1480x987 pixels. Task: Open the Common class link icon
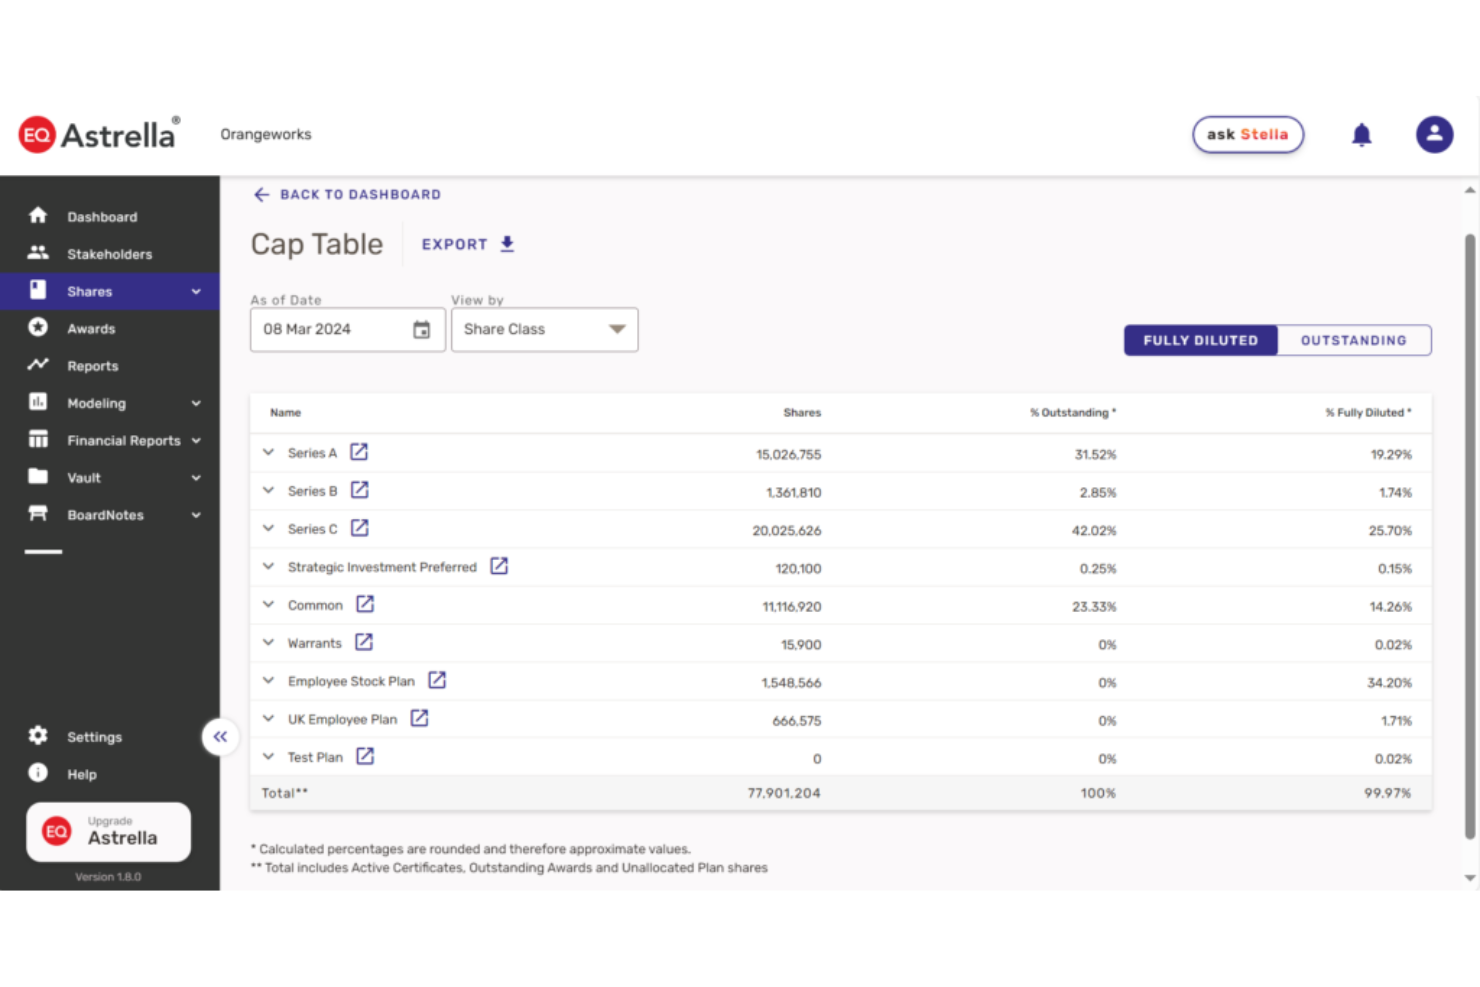[365, 604]
